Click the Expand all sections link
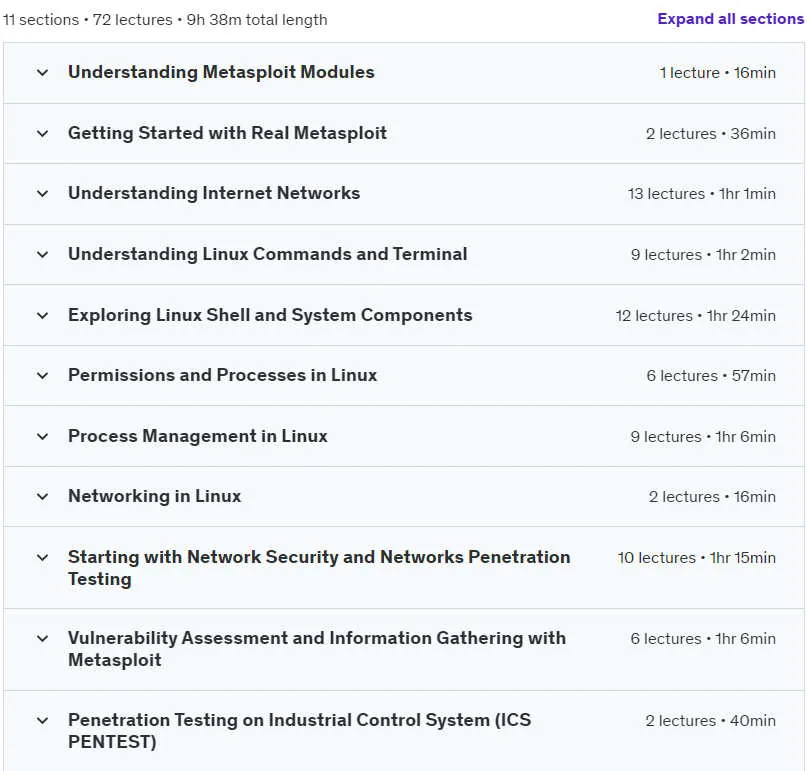The width and height of the screenshot is (807, 771). [730, 19]
